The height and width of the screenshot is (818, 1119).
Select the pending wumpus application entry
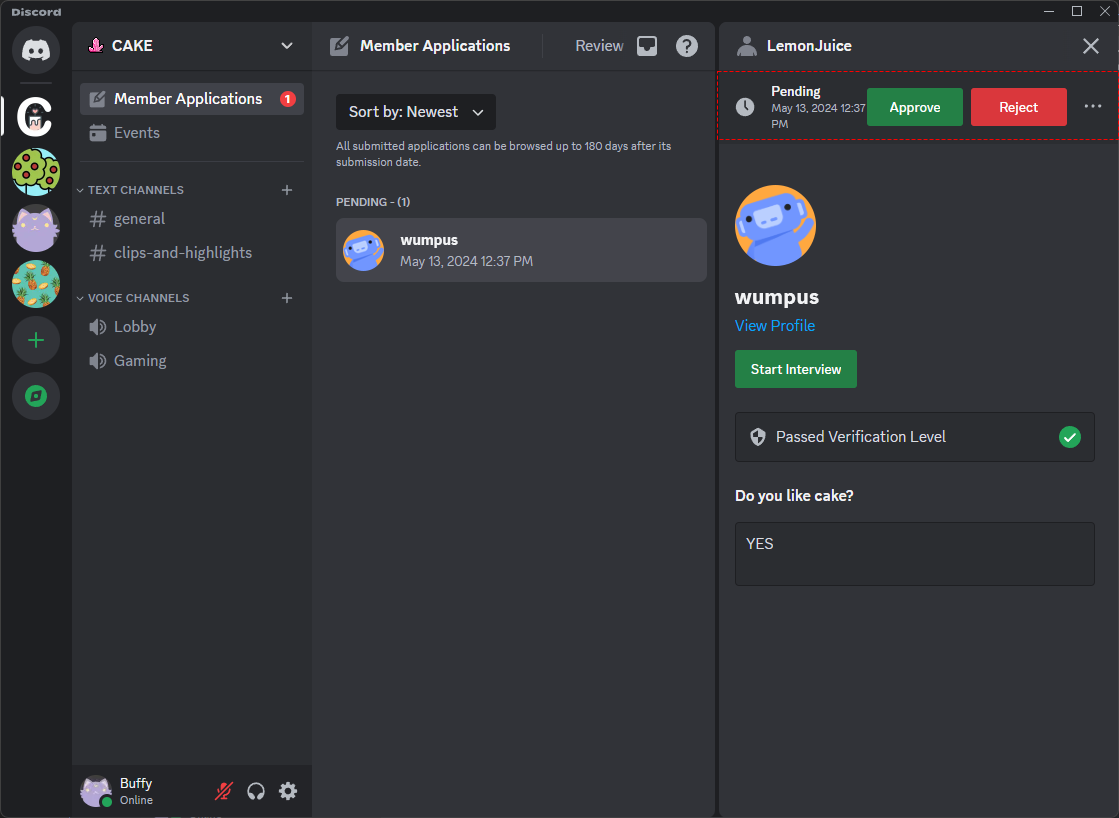(x=521, y=249)
